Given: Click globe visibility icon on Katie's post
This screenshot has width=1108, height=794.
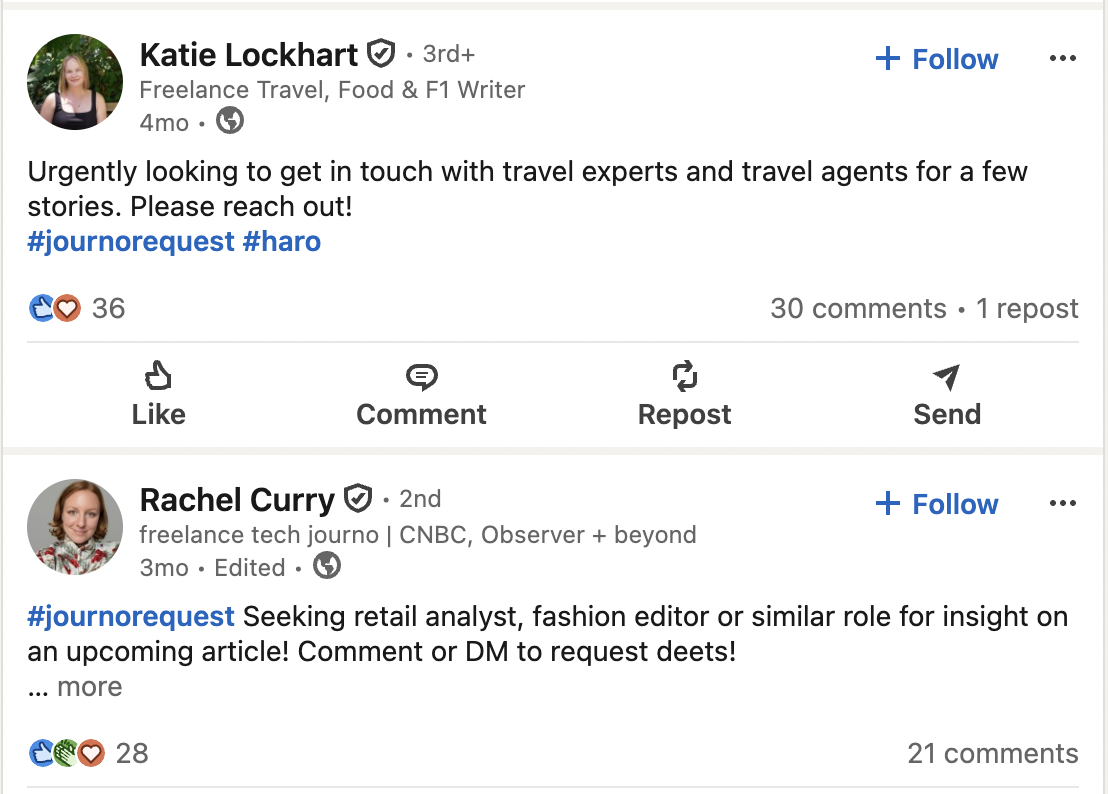Looking at the screenshot, I should 230,121.
